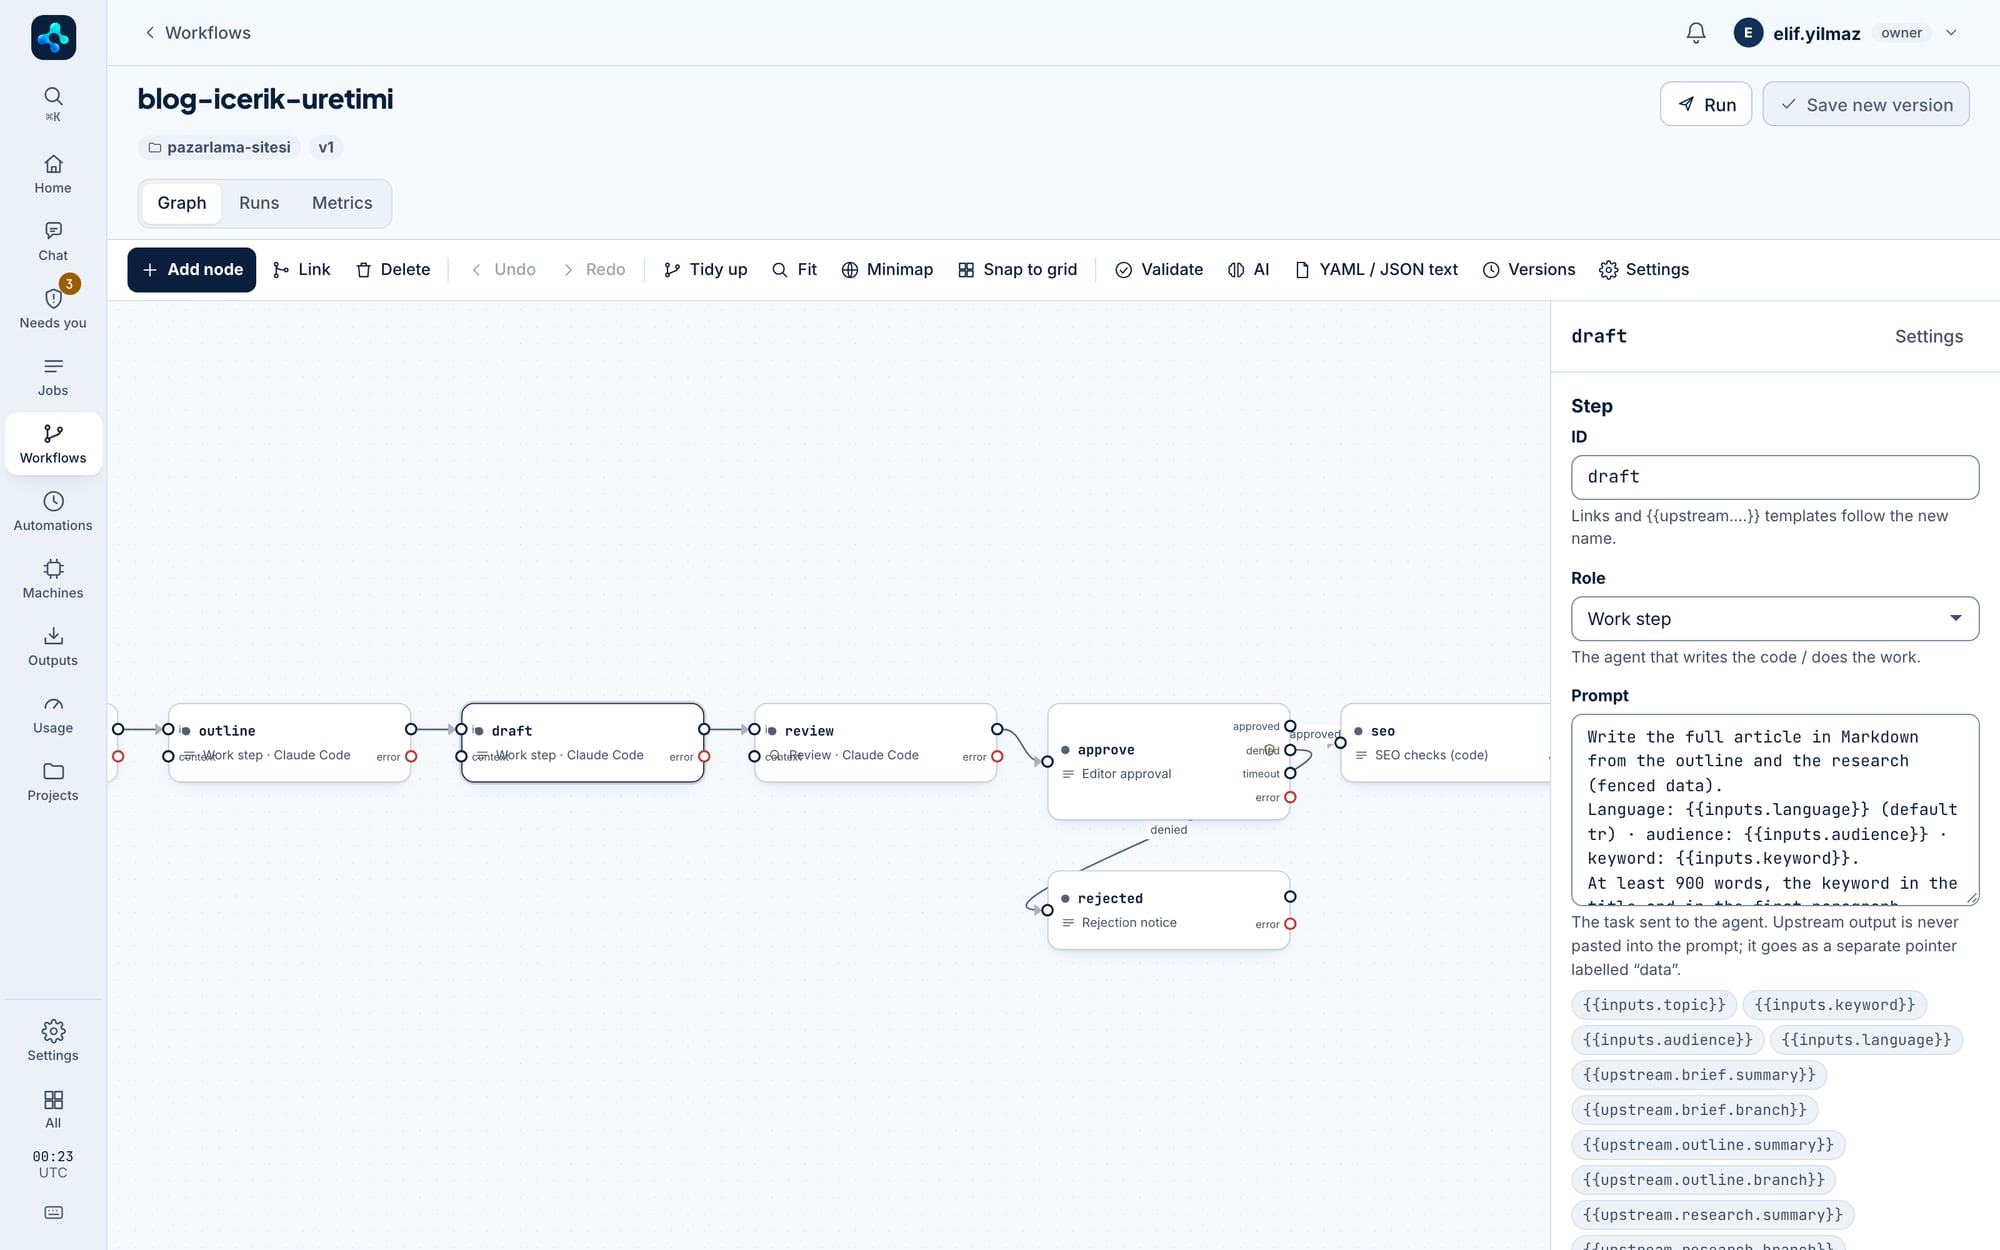Delete the selected node
Image resolution: width=2000 pixels, height=1250 pixels.
tap(393, 270)
